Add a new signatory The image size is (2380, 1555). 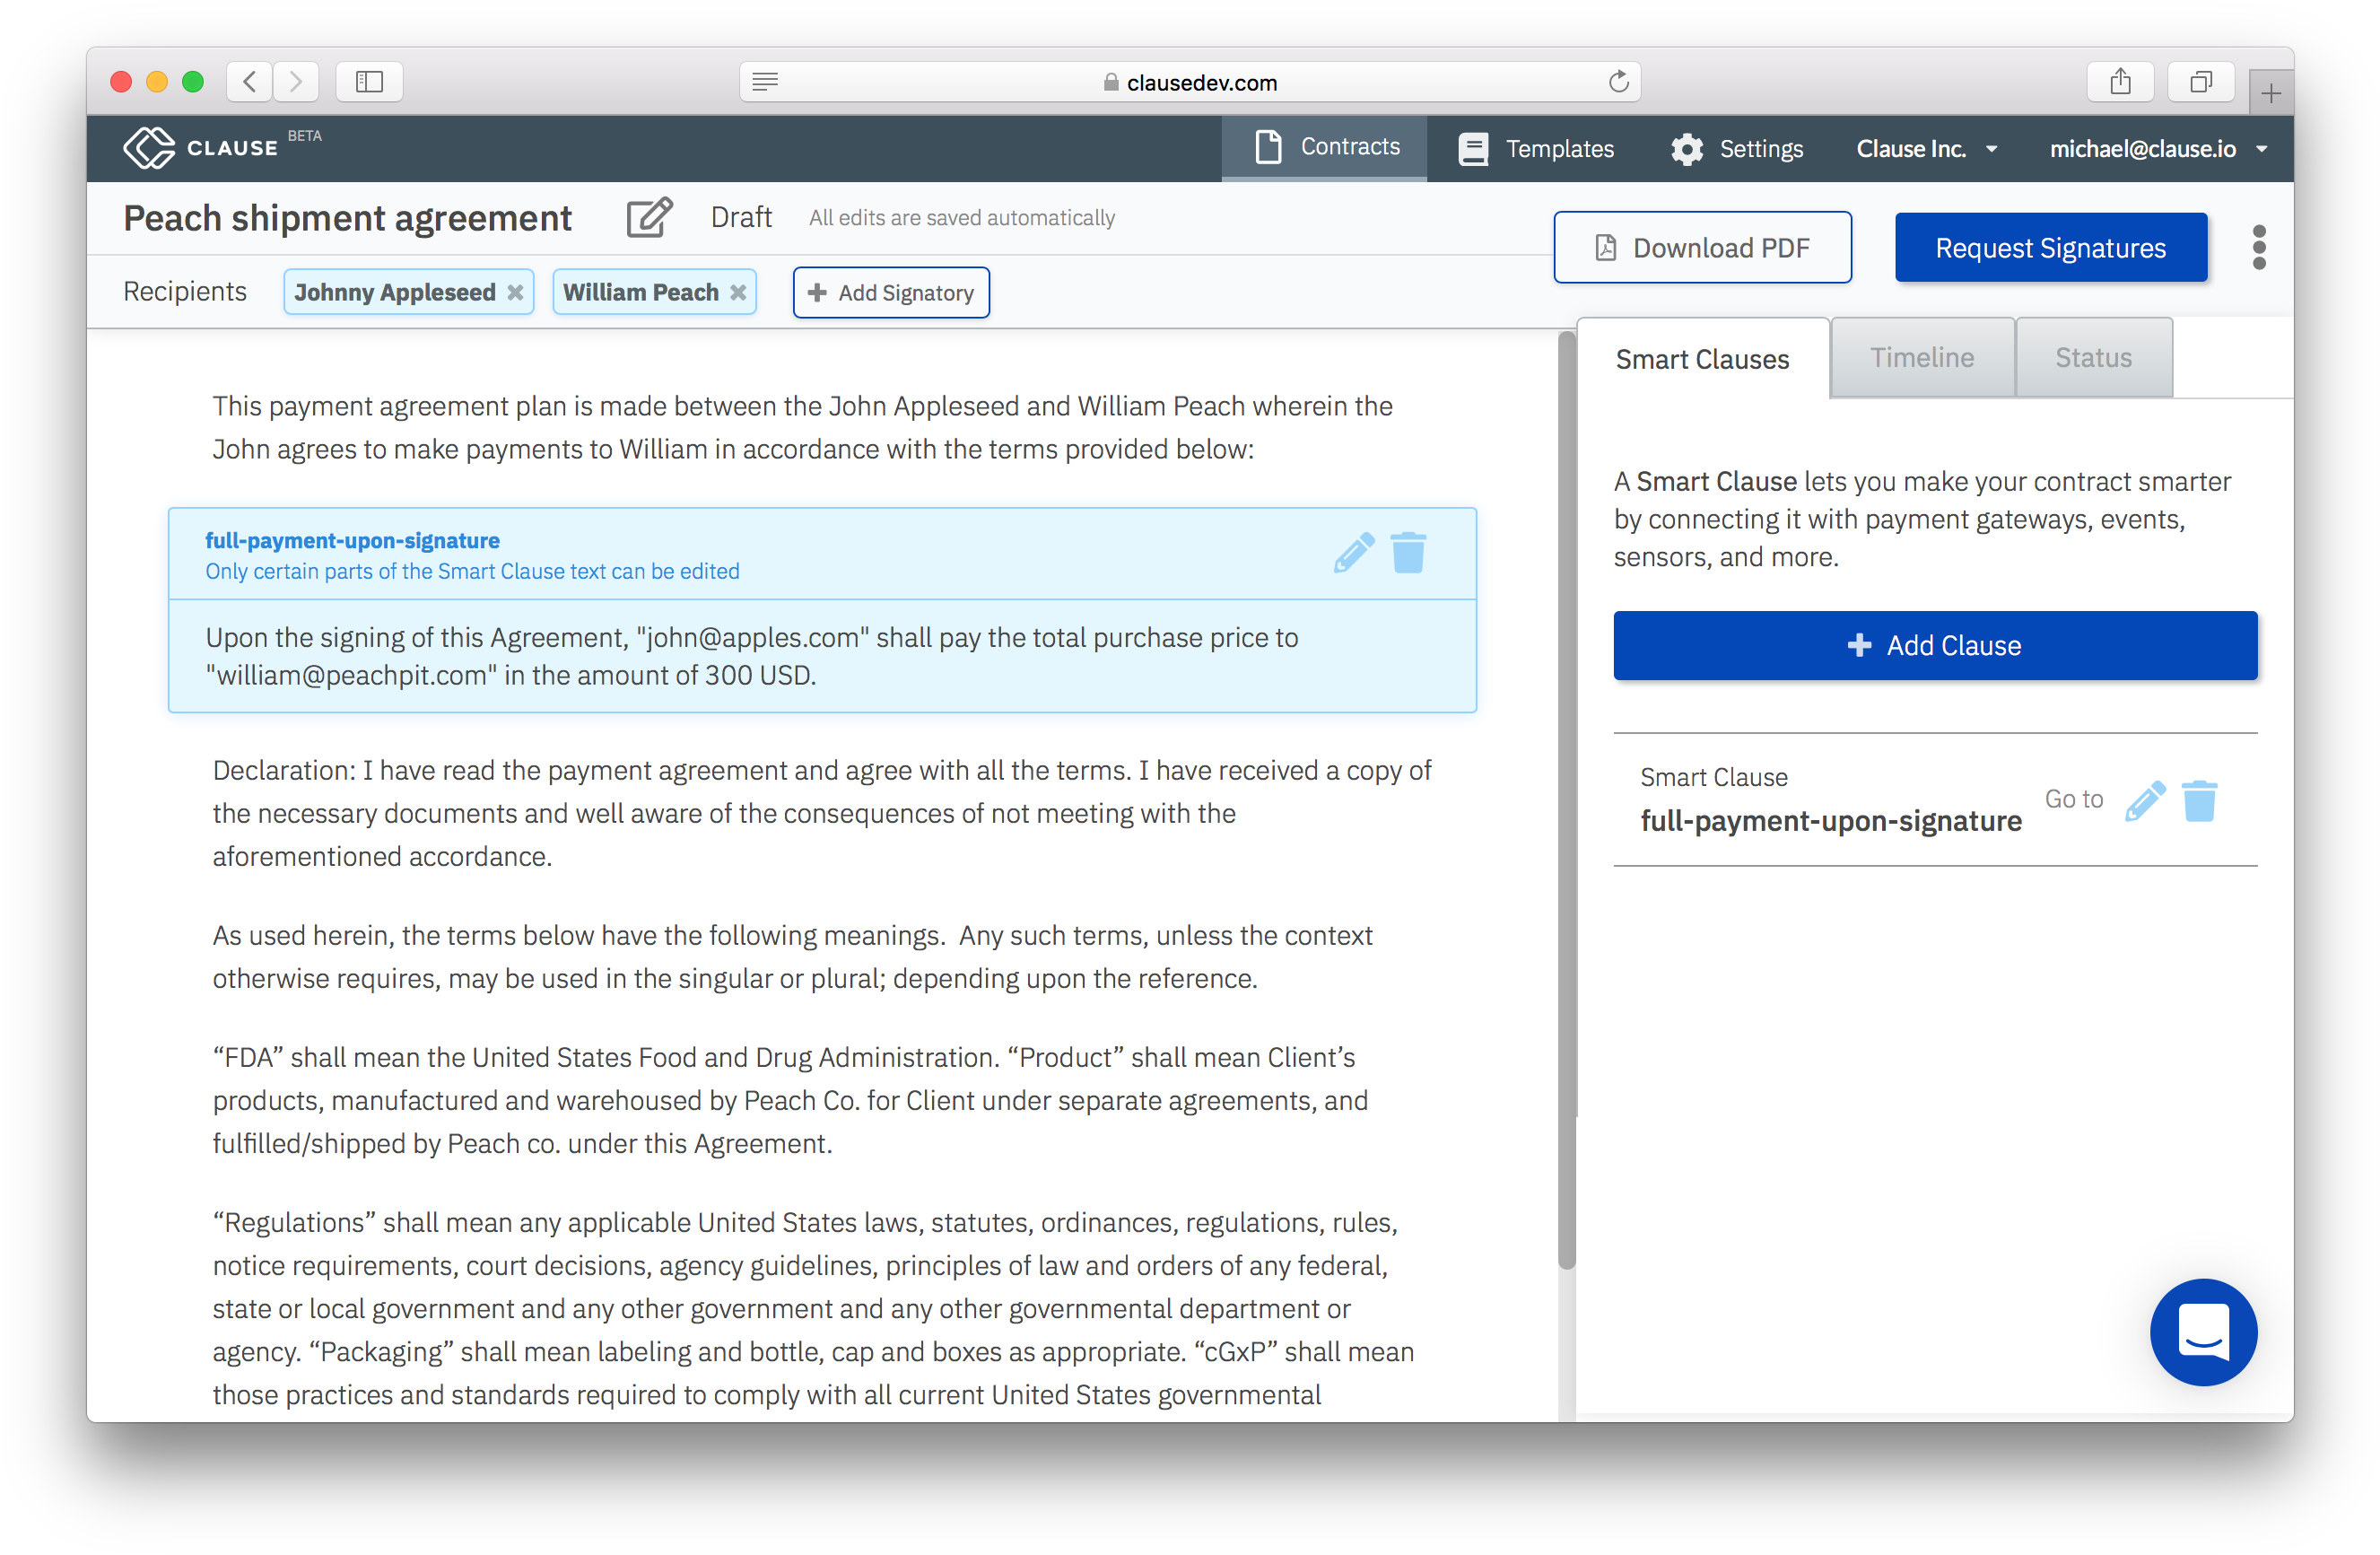click(x=891, y=292)
